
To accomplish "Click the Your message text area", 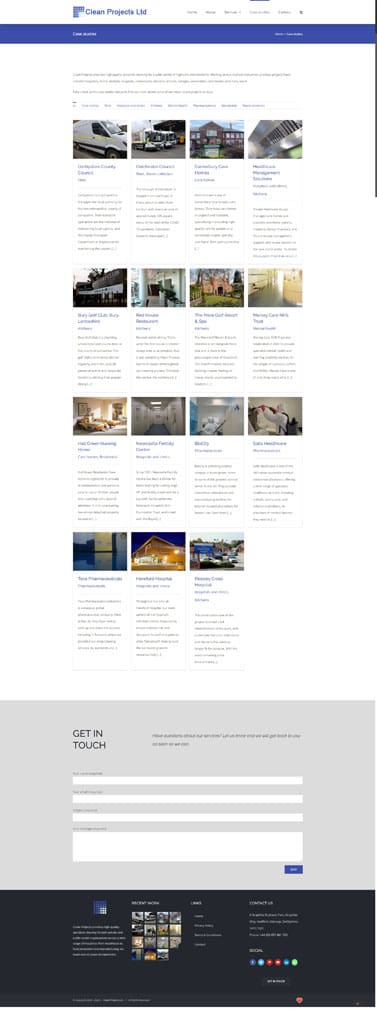I will pos(188,846).
